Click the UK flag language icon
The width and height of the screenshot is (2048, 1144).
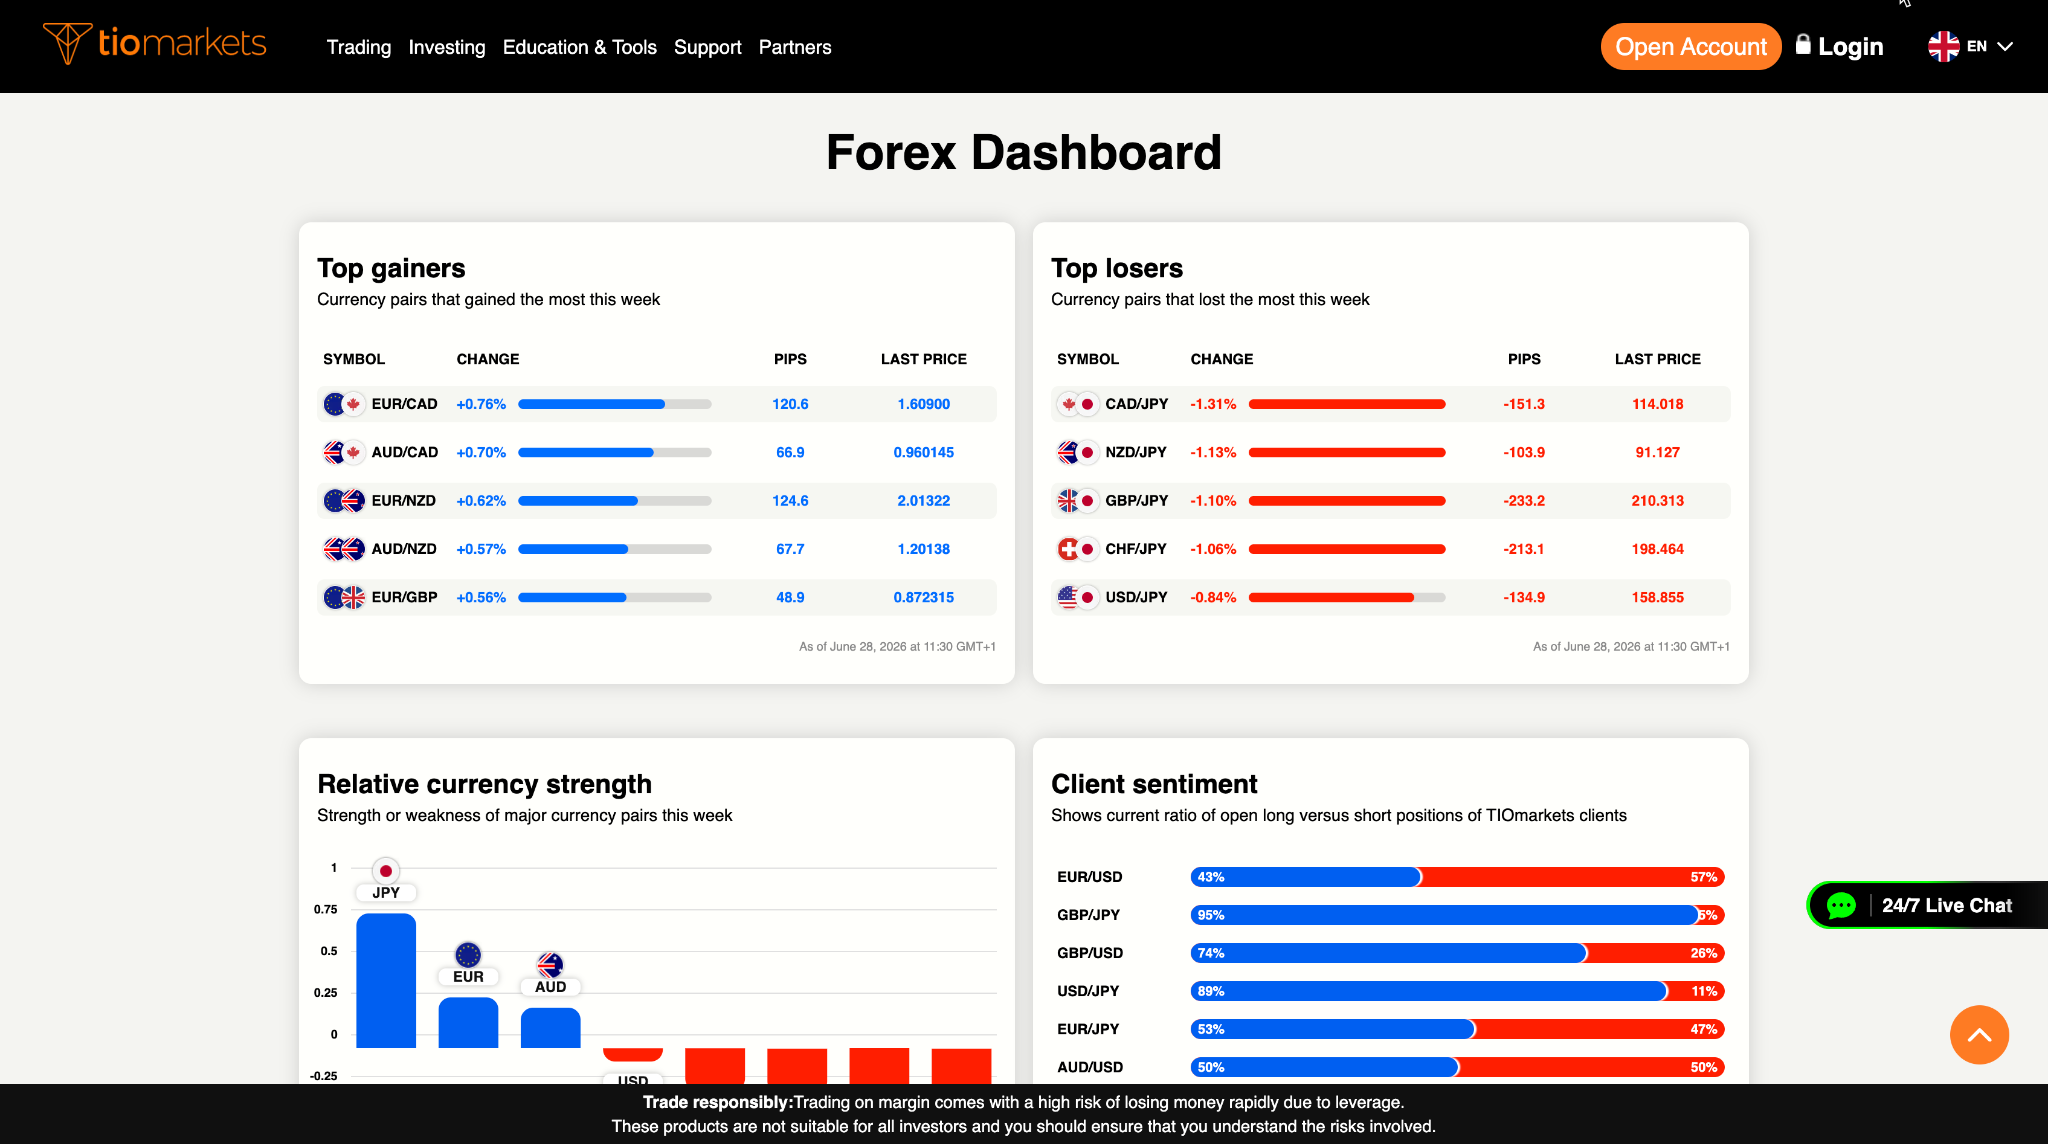pyautogui.click(x=1944, y=46)
